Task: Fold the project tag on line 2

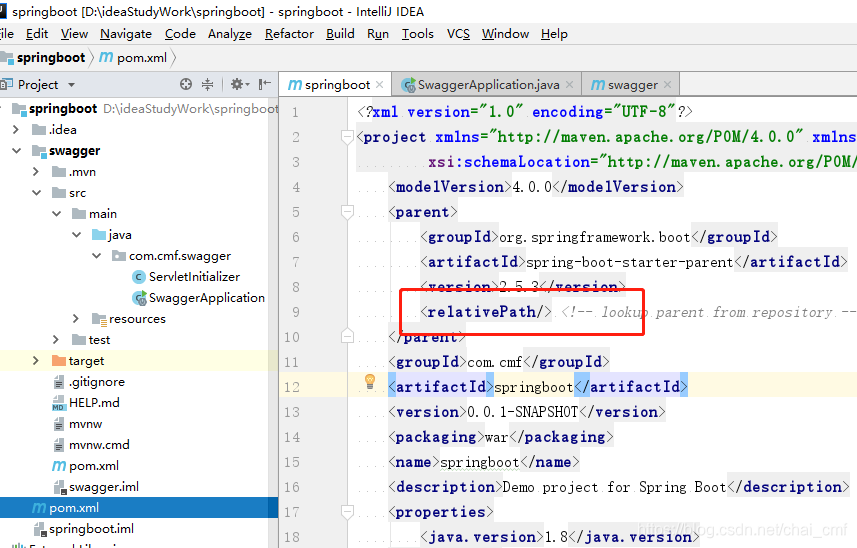Action: pyautogui.click(x=347, y=137)
